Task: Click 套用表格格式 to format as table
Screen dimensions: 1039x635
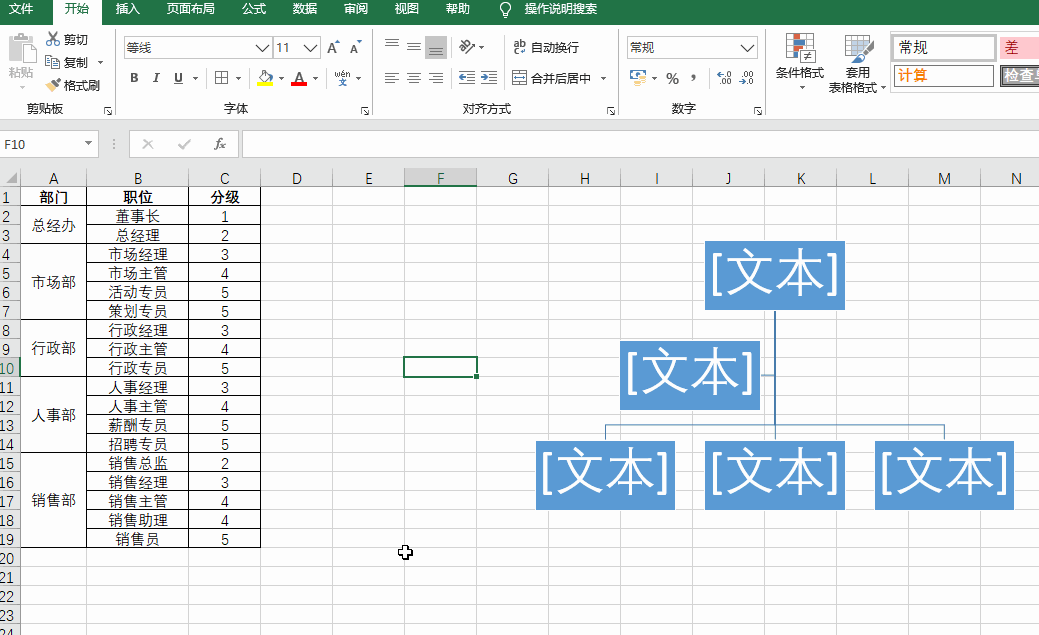Action: [858, 62]
